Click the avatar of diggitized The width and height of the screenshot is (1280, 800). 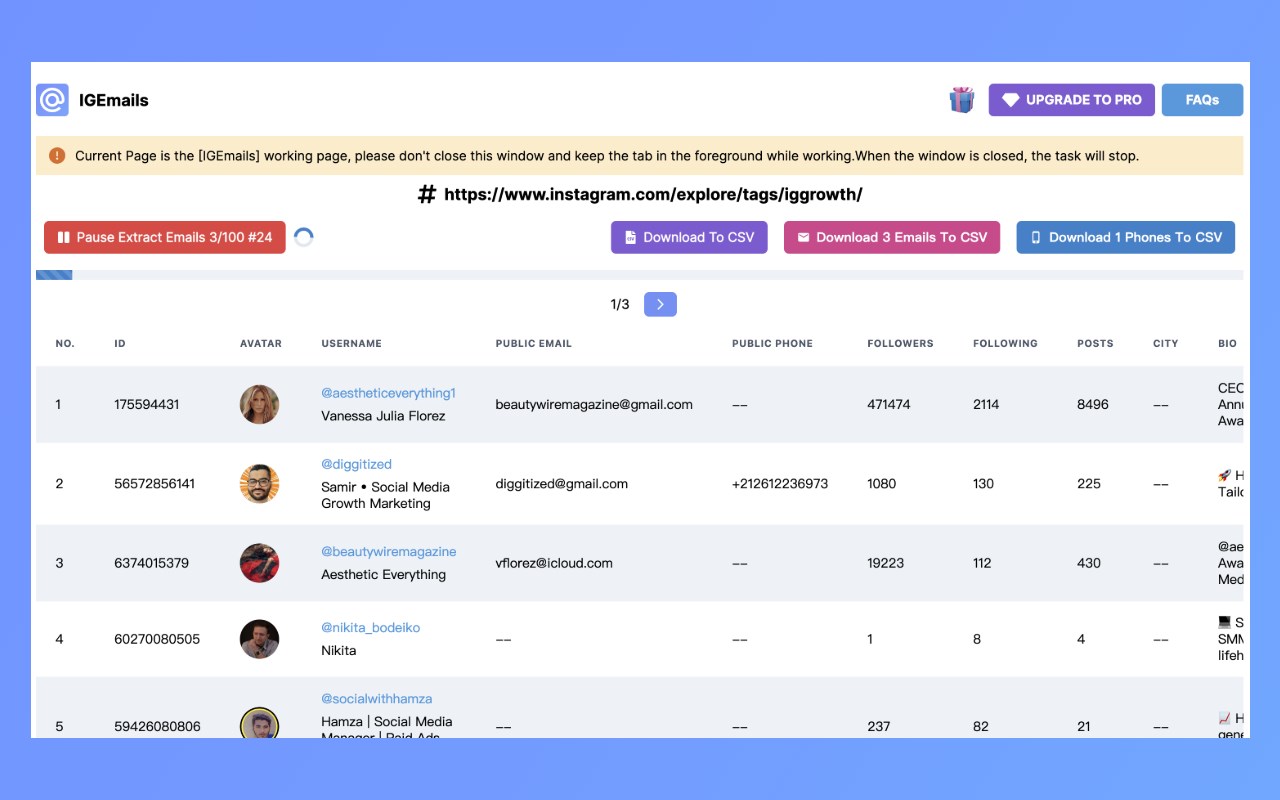click(x=259, y=483)
